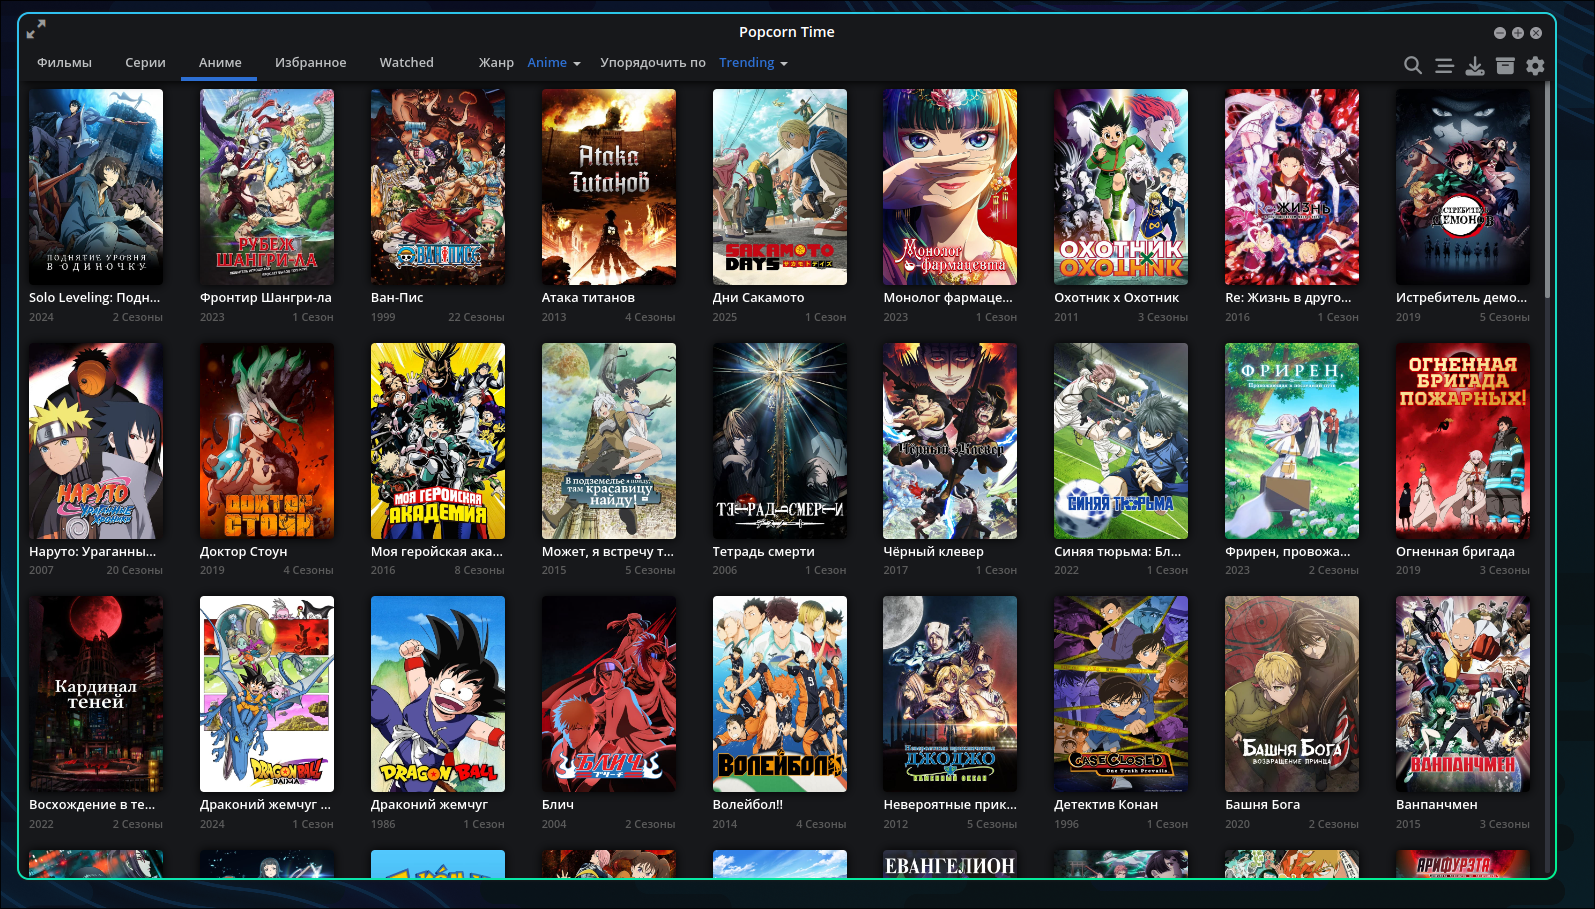This screenshot has width=1595, height=909.
Task: Open the torrent collection box icon
Action: (x=1505, y=65)
